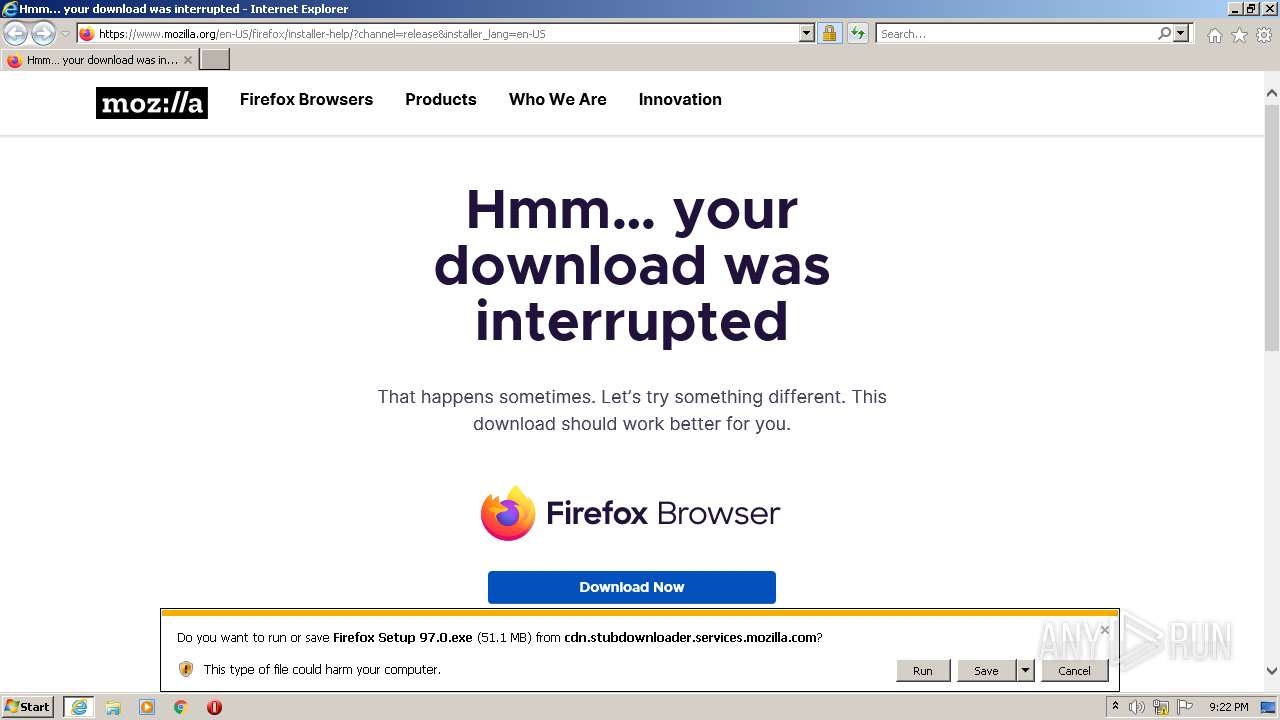Expand the address bar autocomplete dropdown arrow
The image size is (1280, 720).
807,34
